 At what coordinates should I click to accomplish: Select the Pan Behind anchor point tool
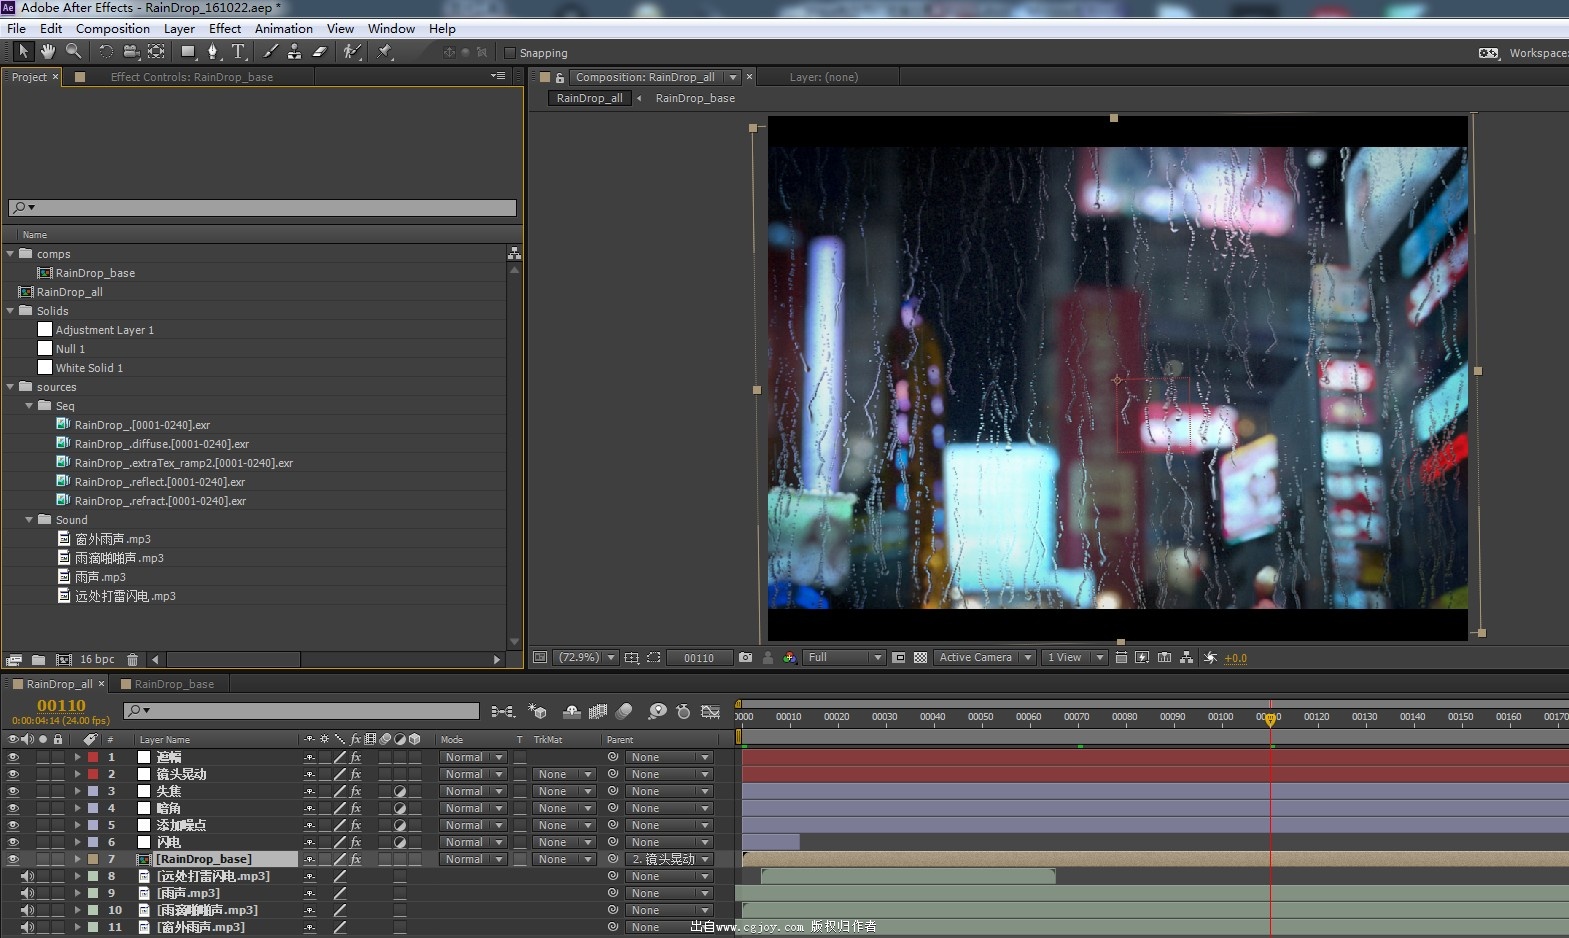(156, 52)
